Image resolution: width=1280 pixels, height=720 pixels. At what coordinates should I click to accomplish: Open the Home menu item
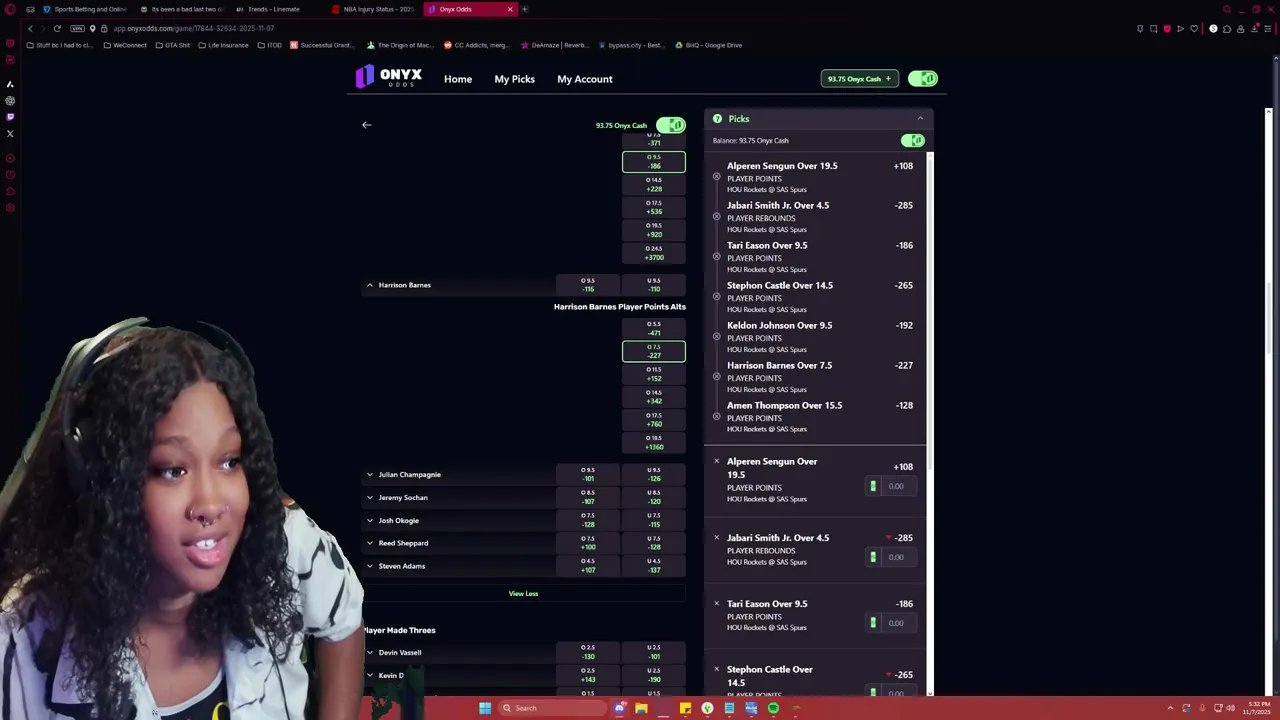pyautogui.click(x=458, y=79)
